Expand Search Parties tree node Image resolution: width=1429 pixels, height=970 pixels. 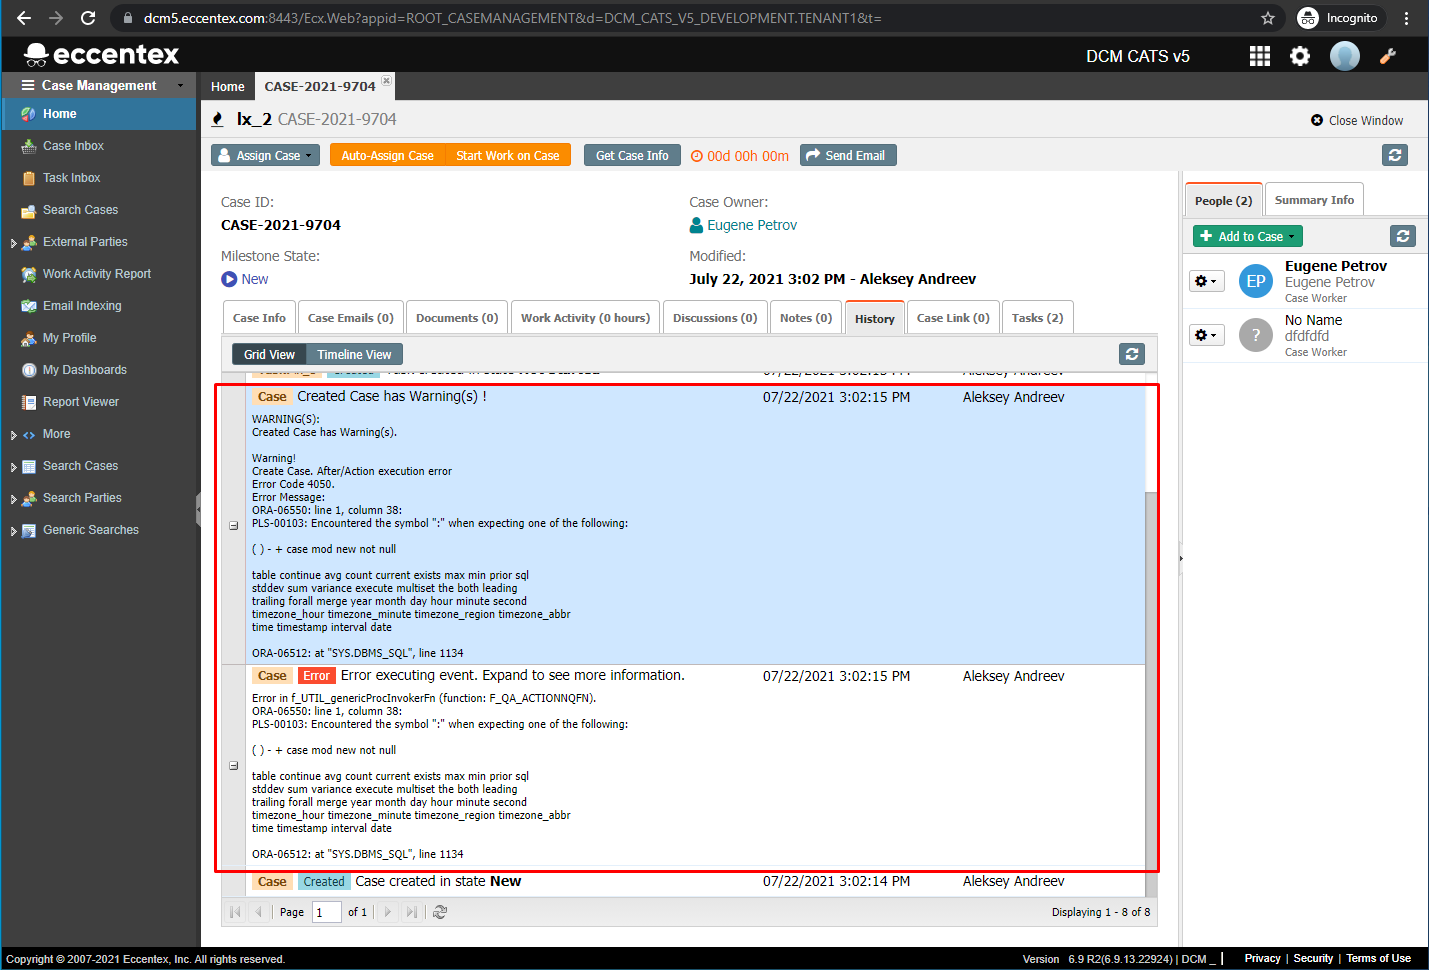click(13, 499)
